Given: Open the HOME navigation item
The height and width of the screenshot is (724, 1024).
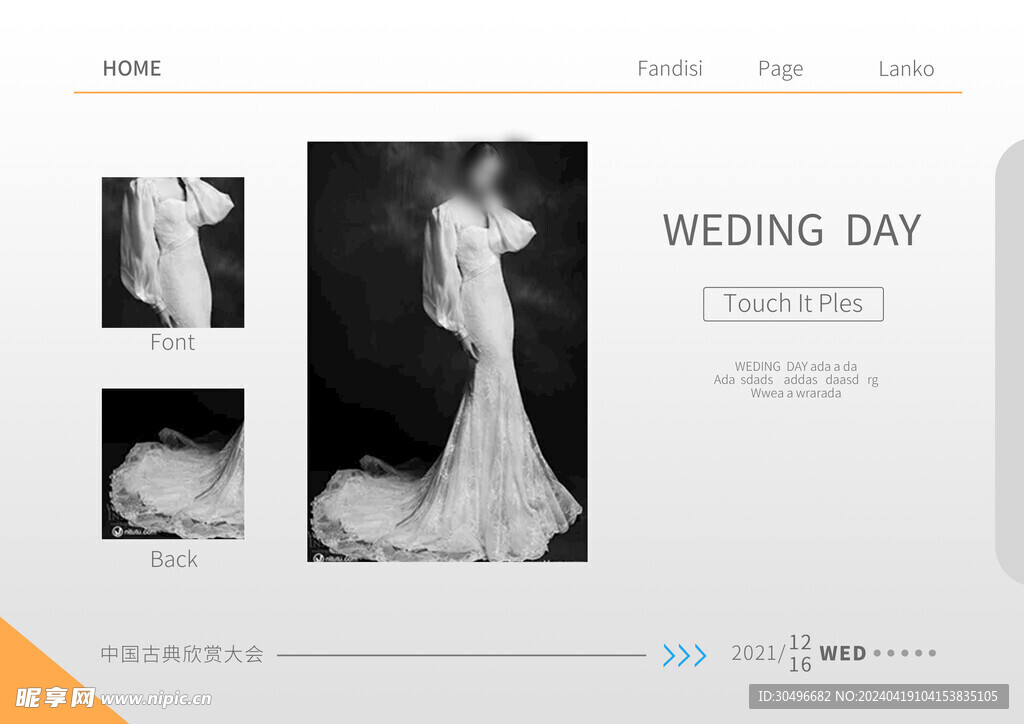Looking at the screenshot, I should click(x=132, y=69).
